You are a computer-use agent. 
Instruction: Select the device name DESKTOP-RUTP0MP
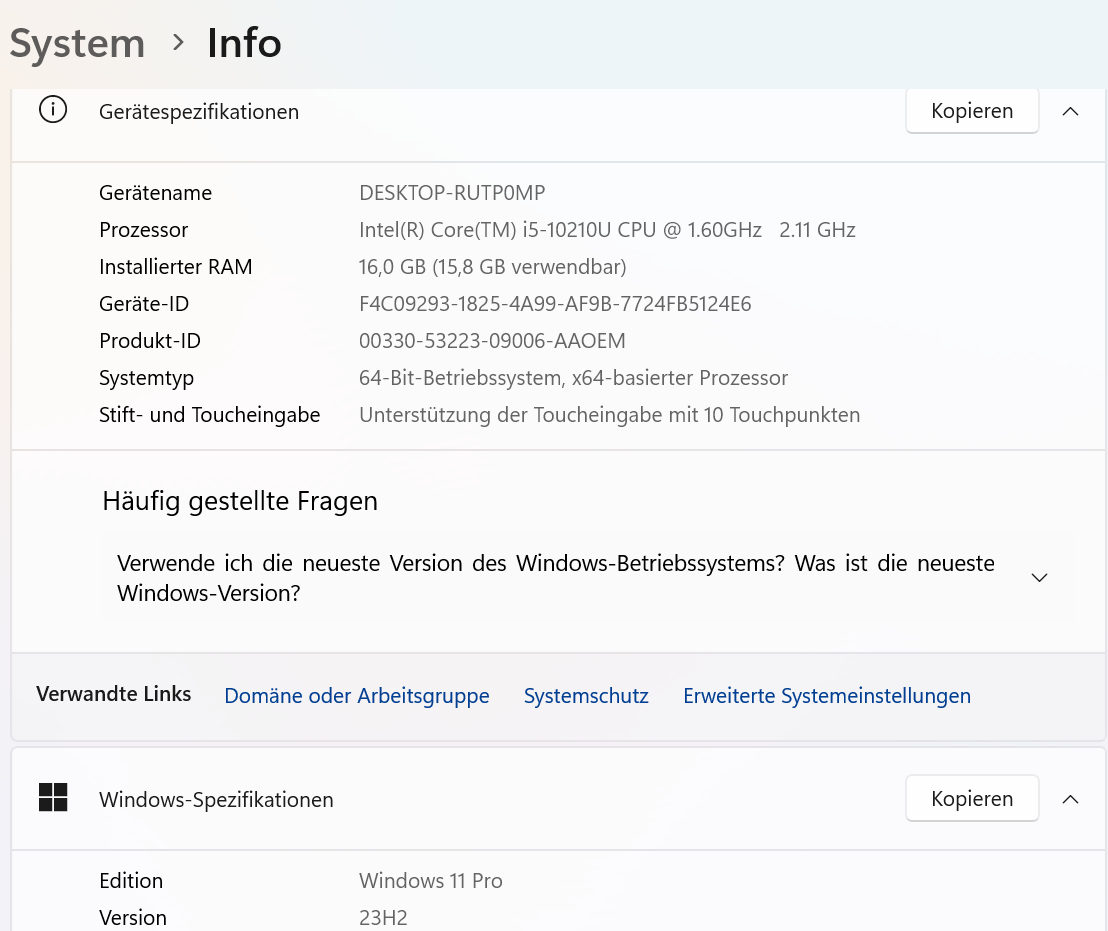click(x=452, y=193)
